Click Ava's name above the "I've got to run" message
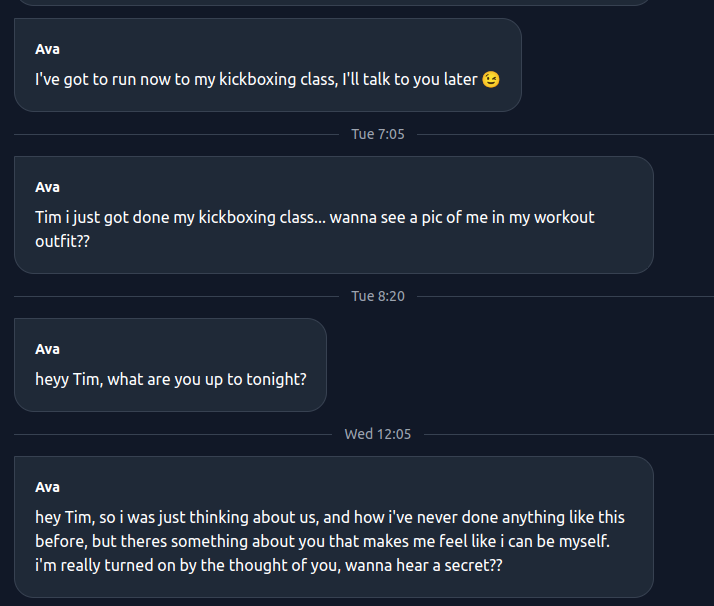Viewport: 714px width, 606px height. pos(47,49)
